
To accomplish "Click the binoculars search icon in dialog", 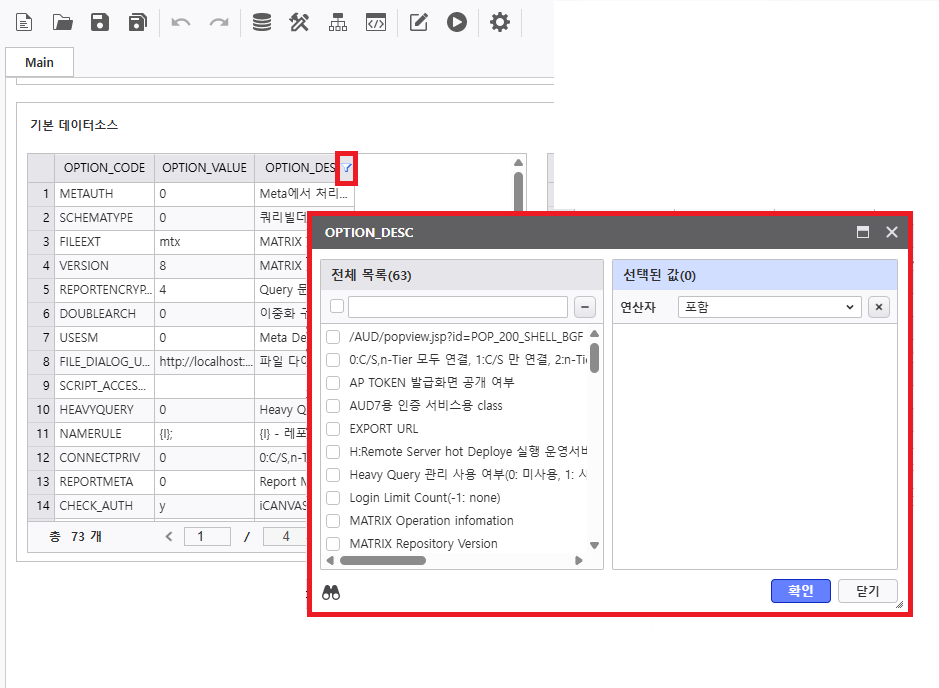I will pyautogui.click(x=331, y=593).
